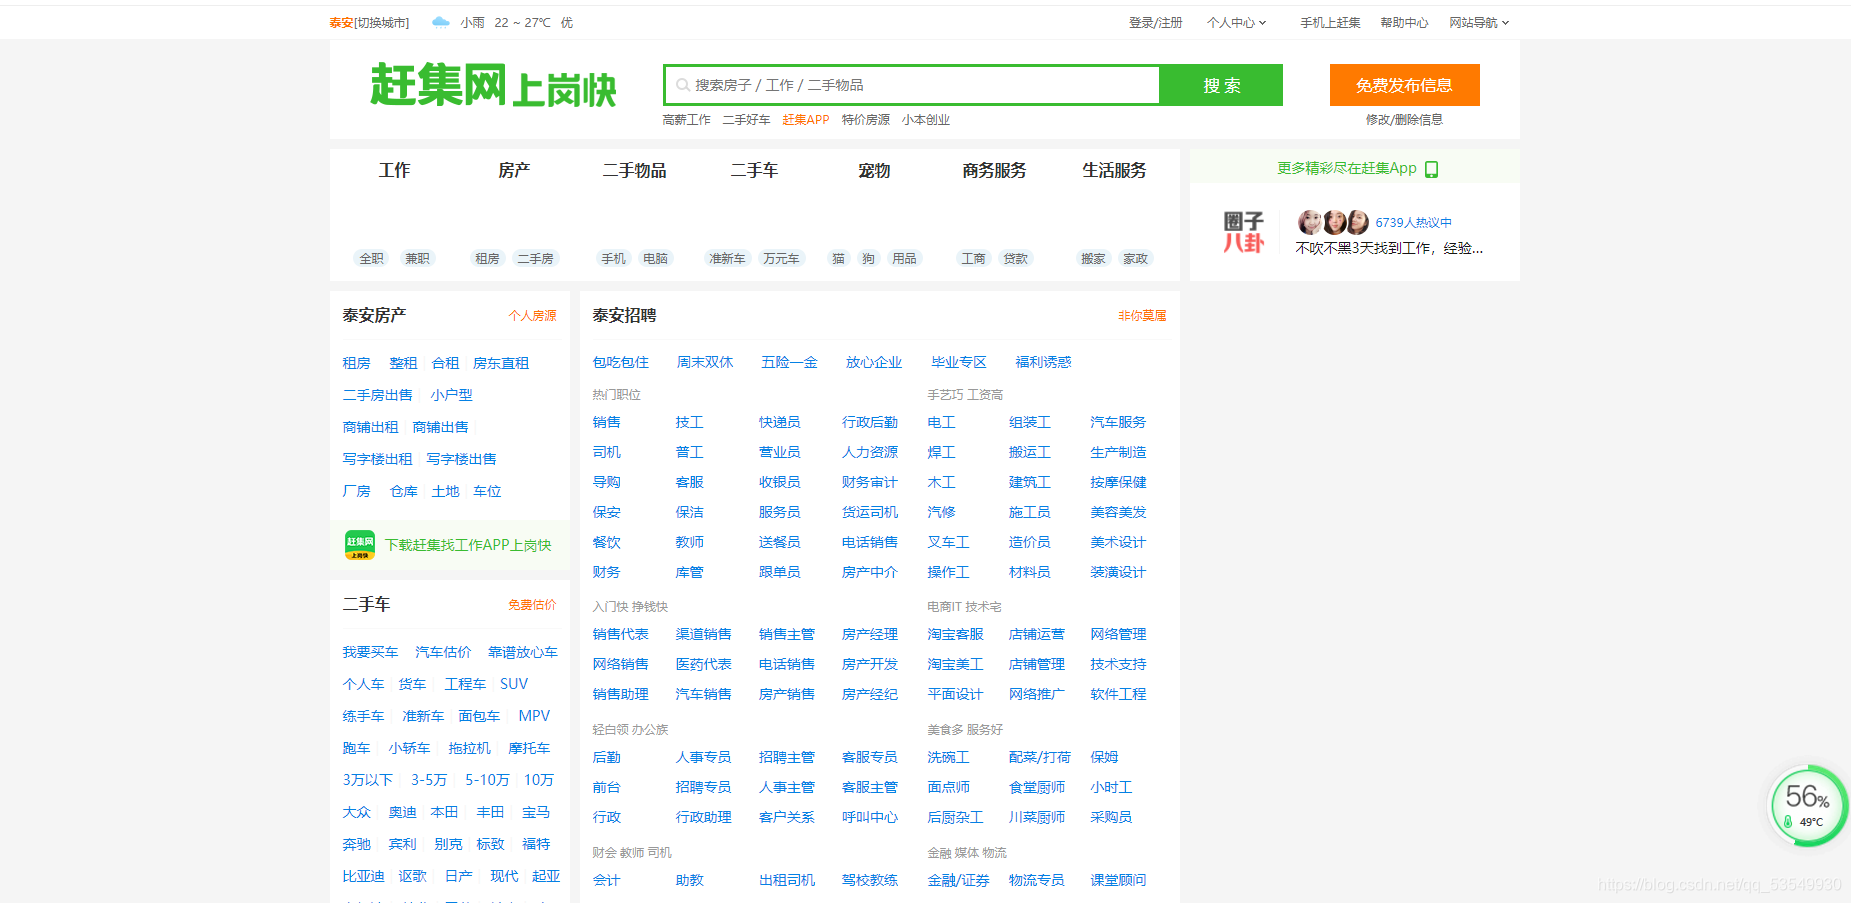
Task: Click the 川菜厨师 job link
Action: click(1036, 817)
